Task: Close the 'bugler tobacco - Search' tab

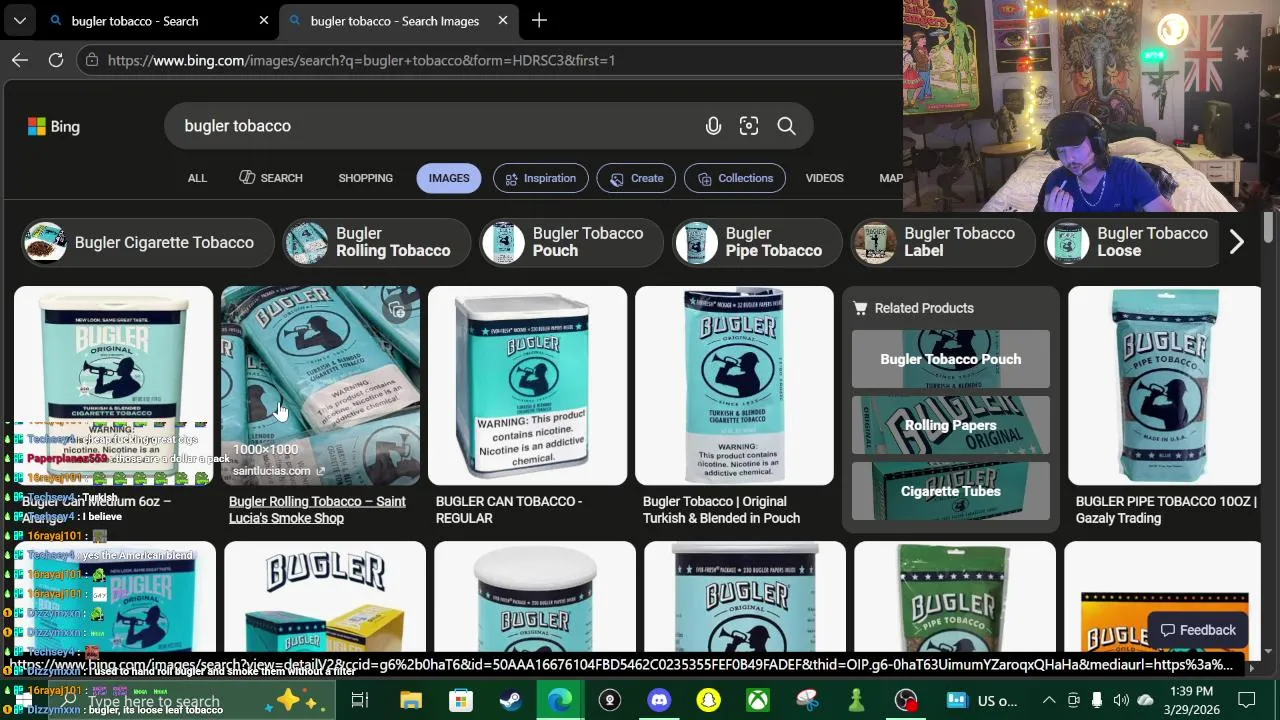Action: 264,20
